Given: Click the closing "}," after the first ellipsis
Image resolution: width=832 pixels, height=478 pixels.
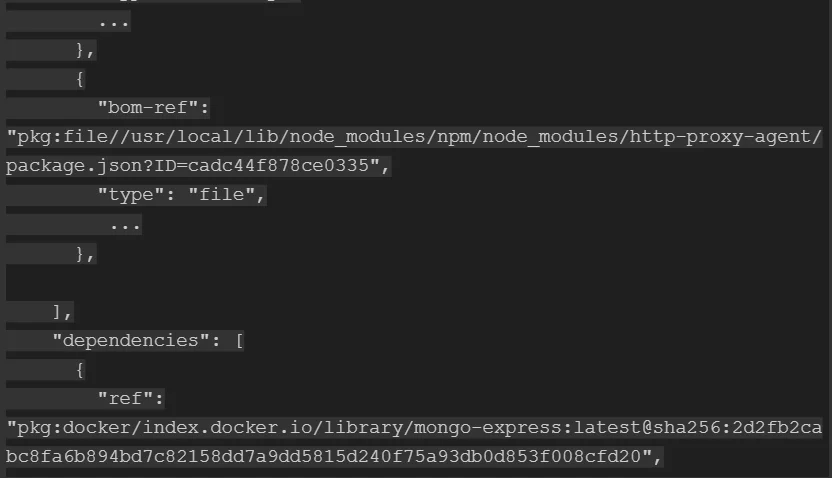Looking at the screenshot, I should [85, 50].
